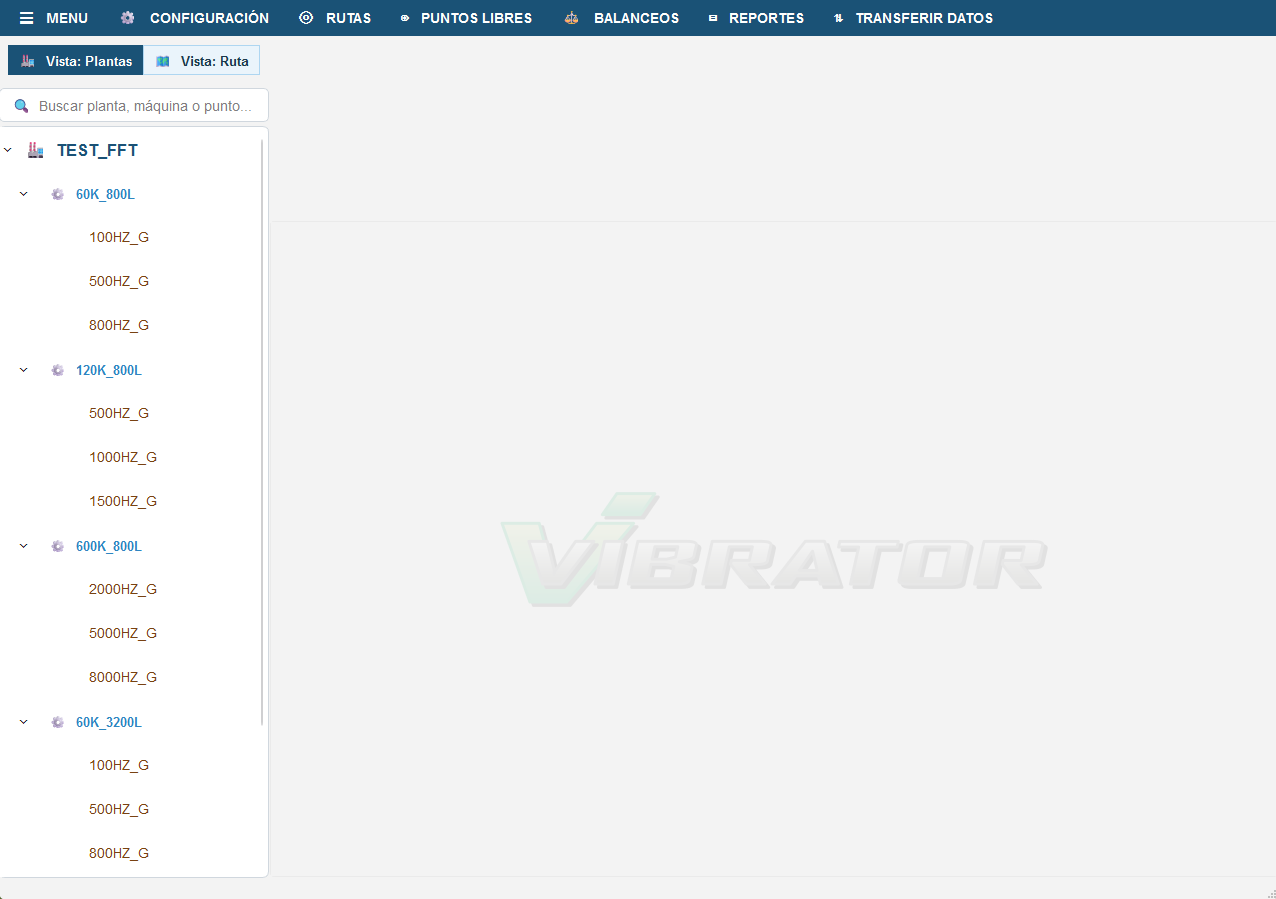This screenshot has height=899, width=1276.
Task: Click the Reportes icon
Action: coord(713,18)
